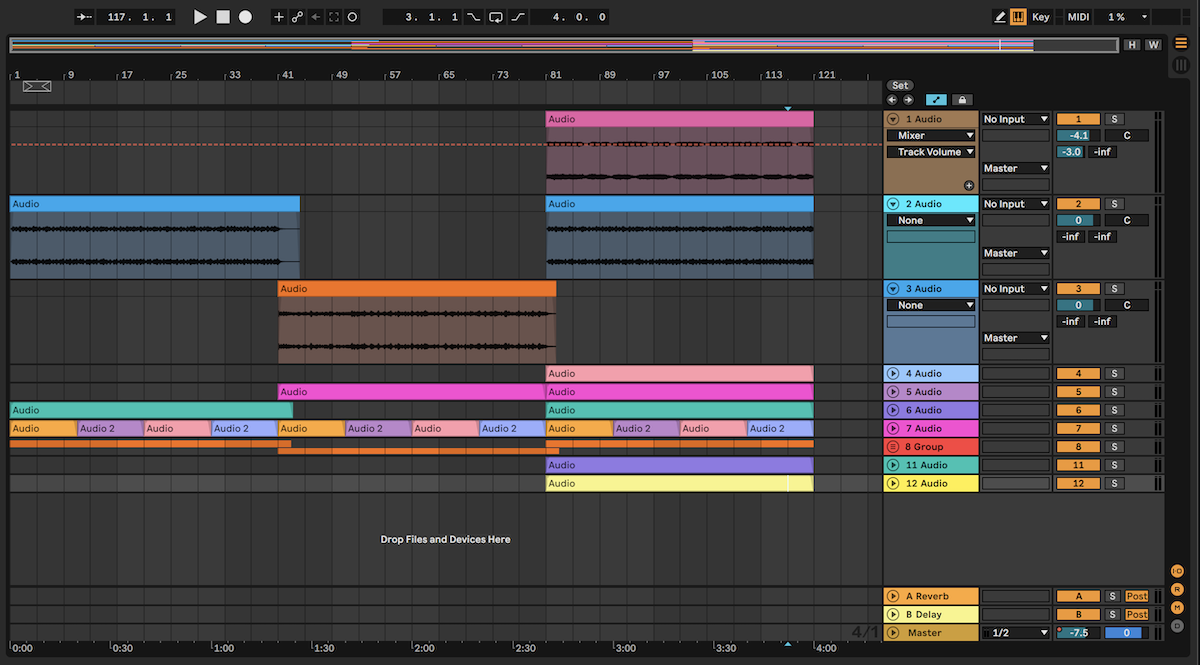Click the Master volume -7.5 slider

[1078, 633]
